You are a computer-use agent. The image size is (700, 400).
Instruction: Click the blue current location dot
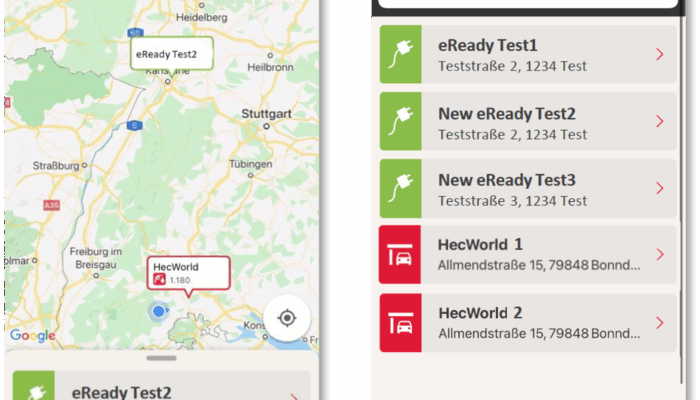tap(158, 312)
